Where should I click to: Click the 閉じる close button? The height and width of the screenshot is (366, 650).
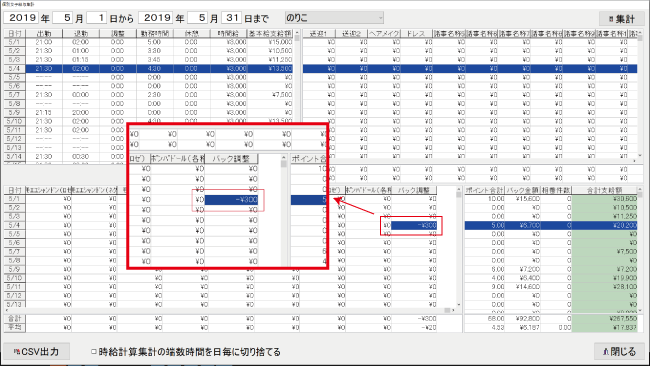click(620, 351)
